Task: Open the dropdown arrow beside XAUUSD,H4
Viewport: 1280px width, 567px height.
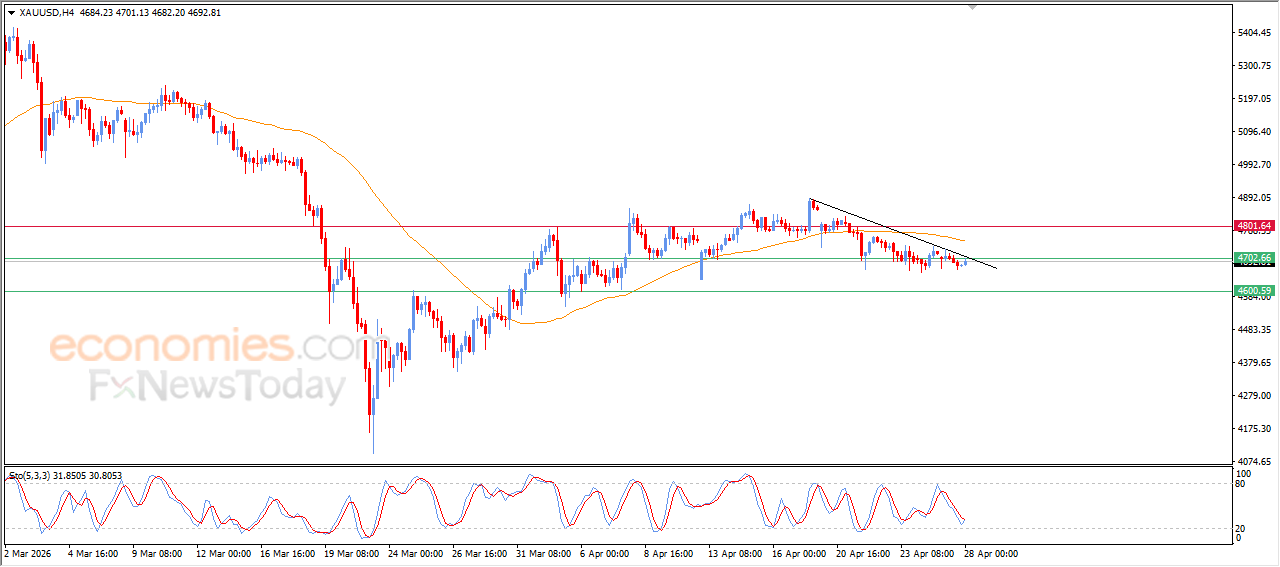Action: pyautogui.click(x=11, y=13)
